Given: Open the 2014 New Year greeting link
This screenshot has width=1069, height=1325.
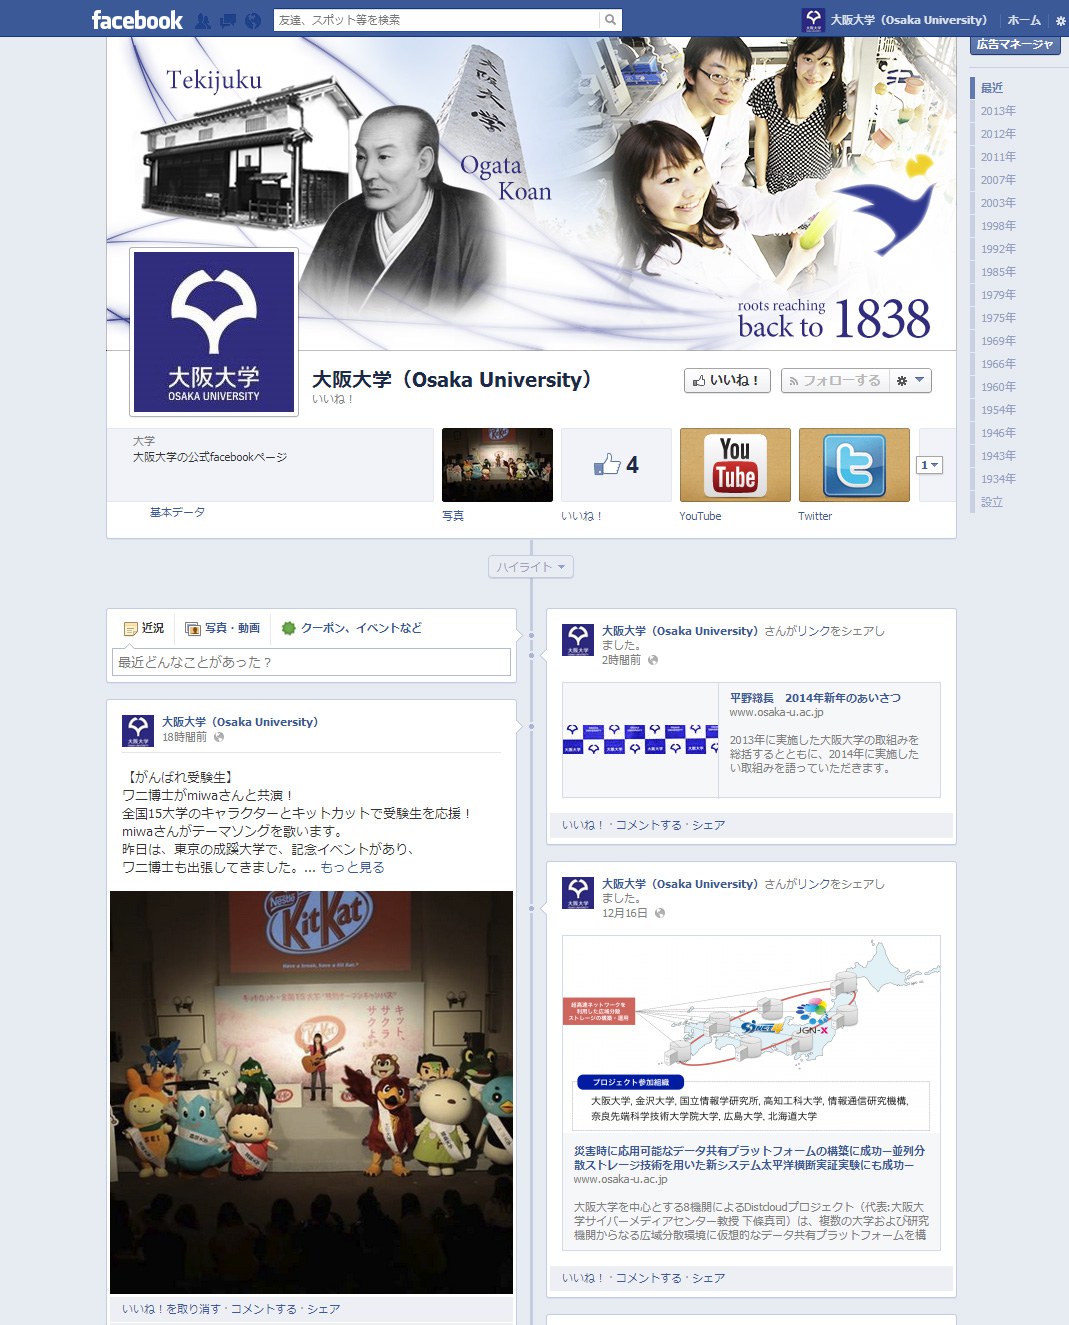Looking at the screenshot, I should click(x=815, y=698).
